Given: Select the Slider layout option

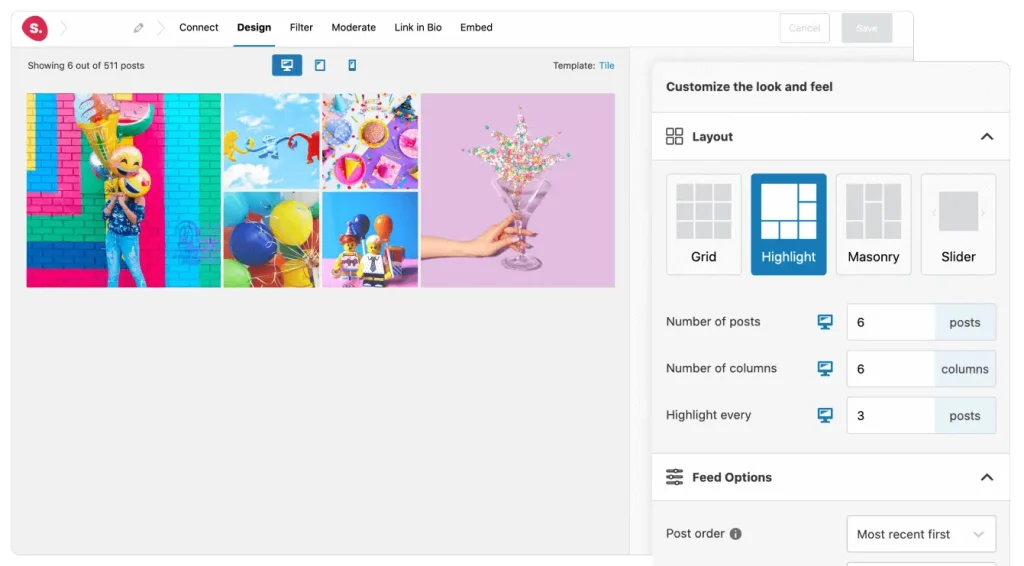Looking at the screenshot, I should pyautogui.click(x=958, y=224).
